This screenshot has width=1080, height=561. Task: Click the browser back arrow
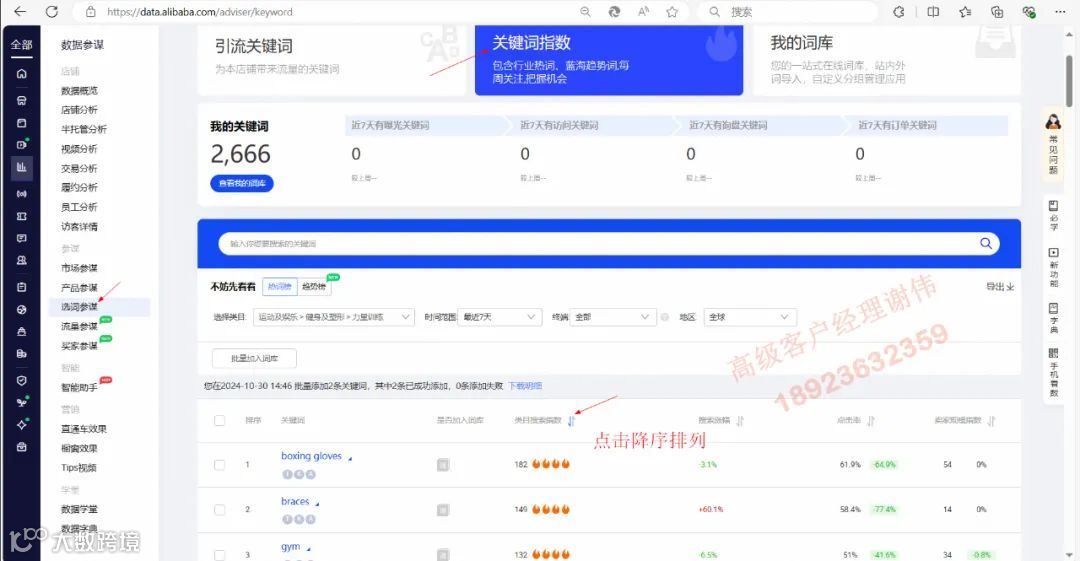[x=20, y=12]
